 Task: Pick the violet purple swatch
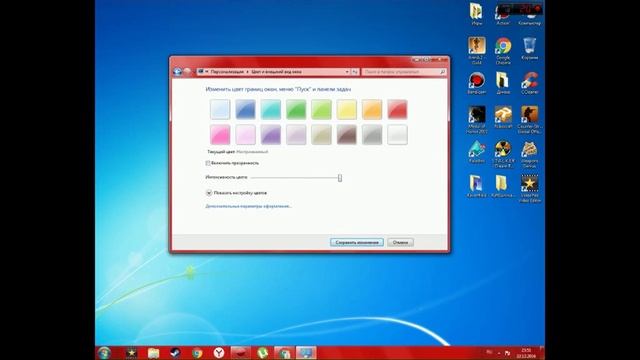click(271, 135)
